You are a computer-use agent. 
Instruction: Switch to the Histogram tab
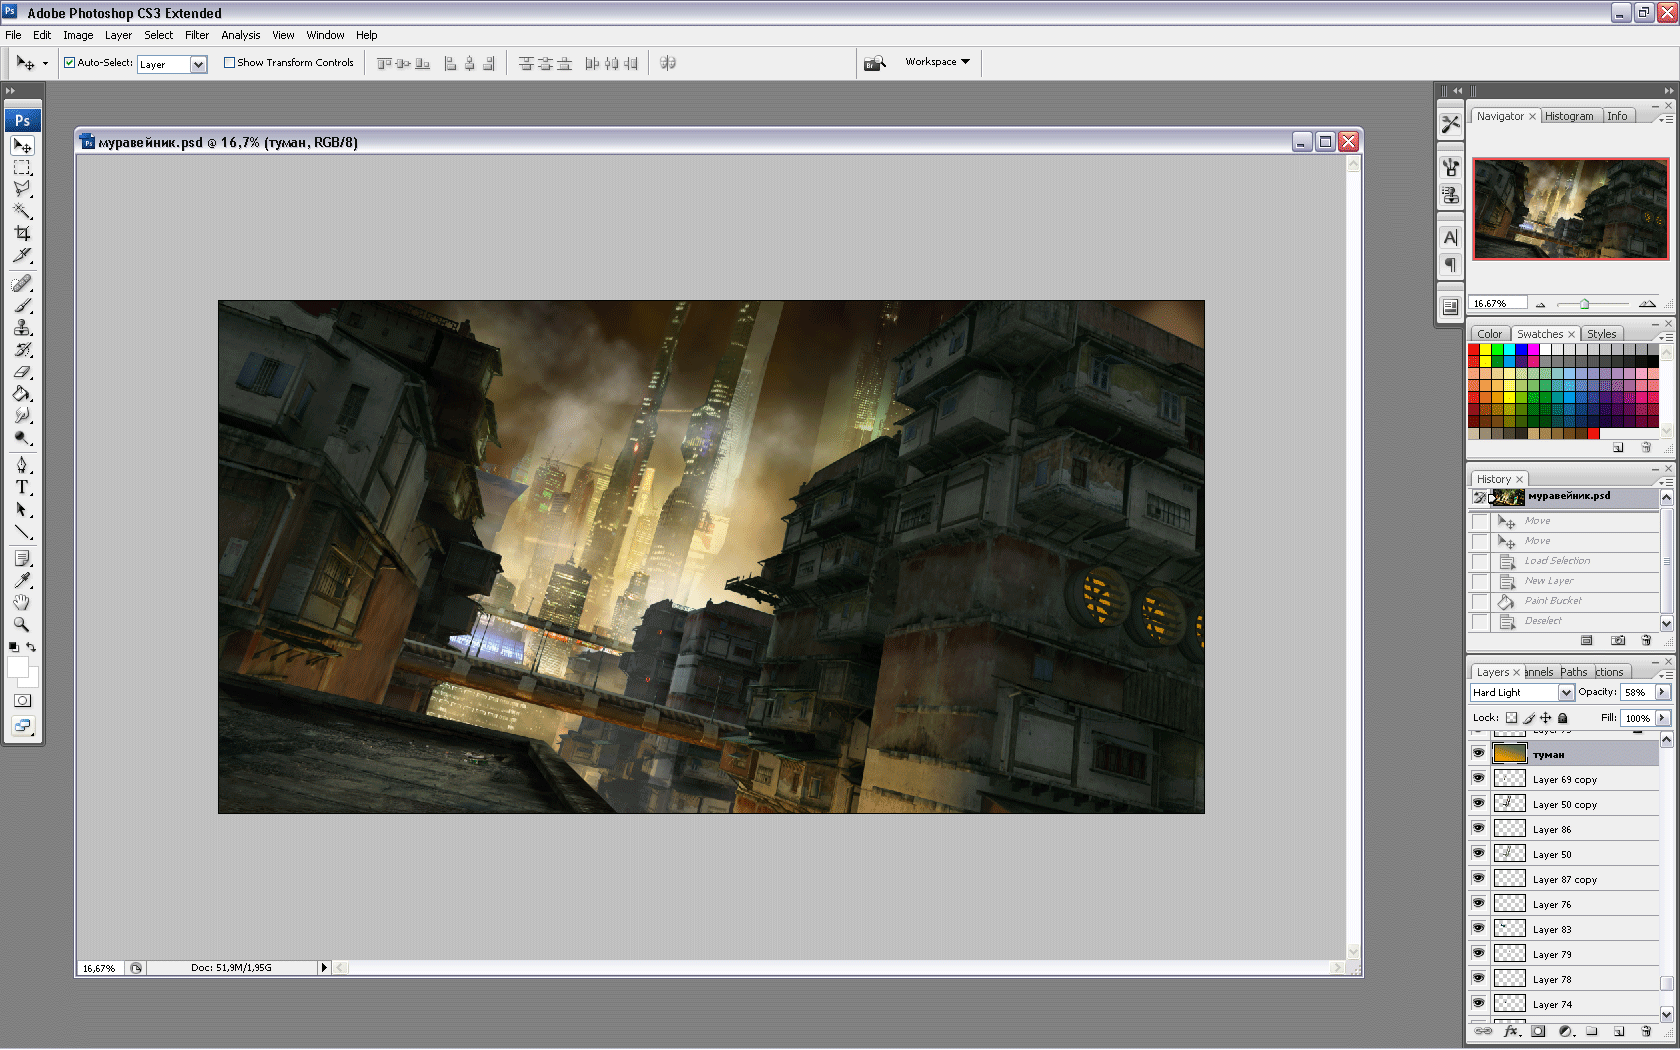1569,116
